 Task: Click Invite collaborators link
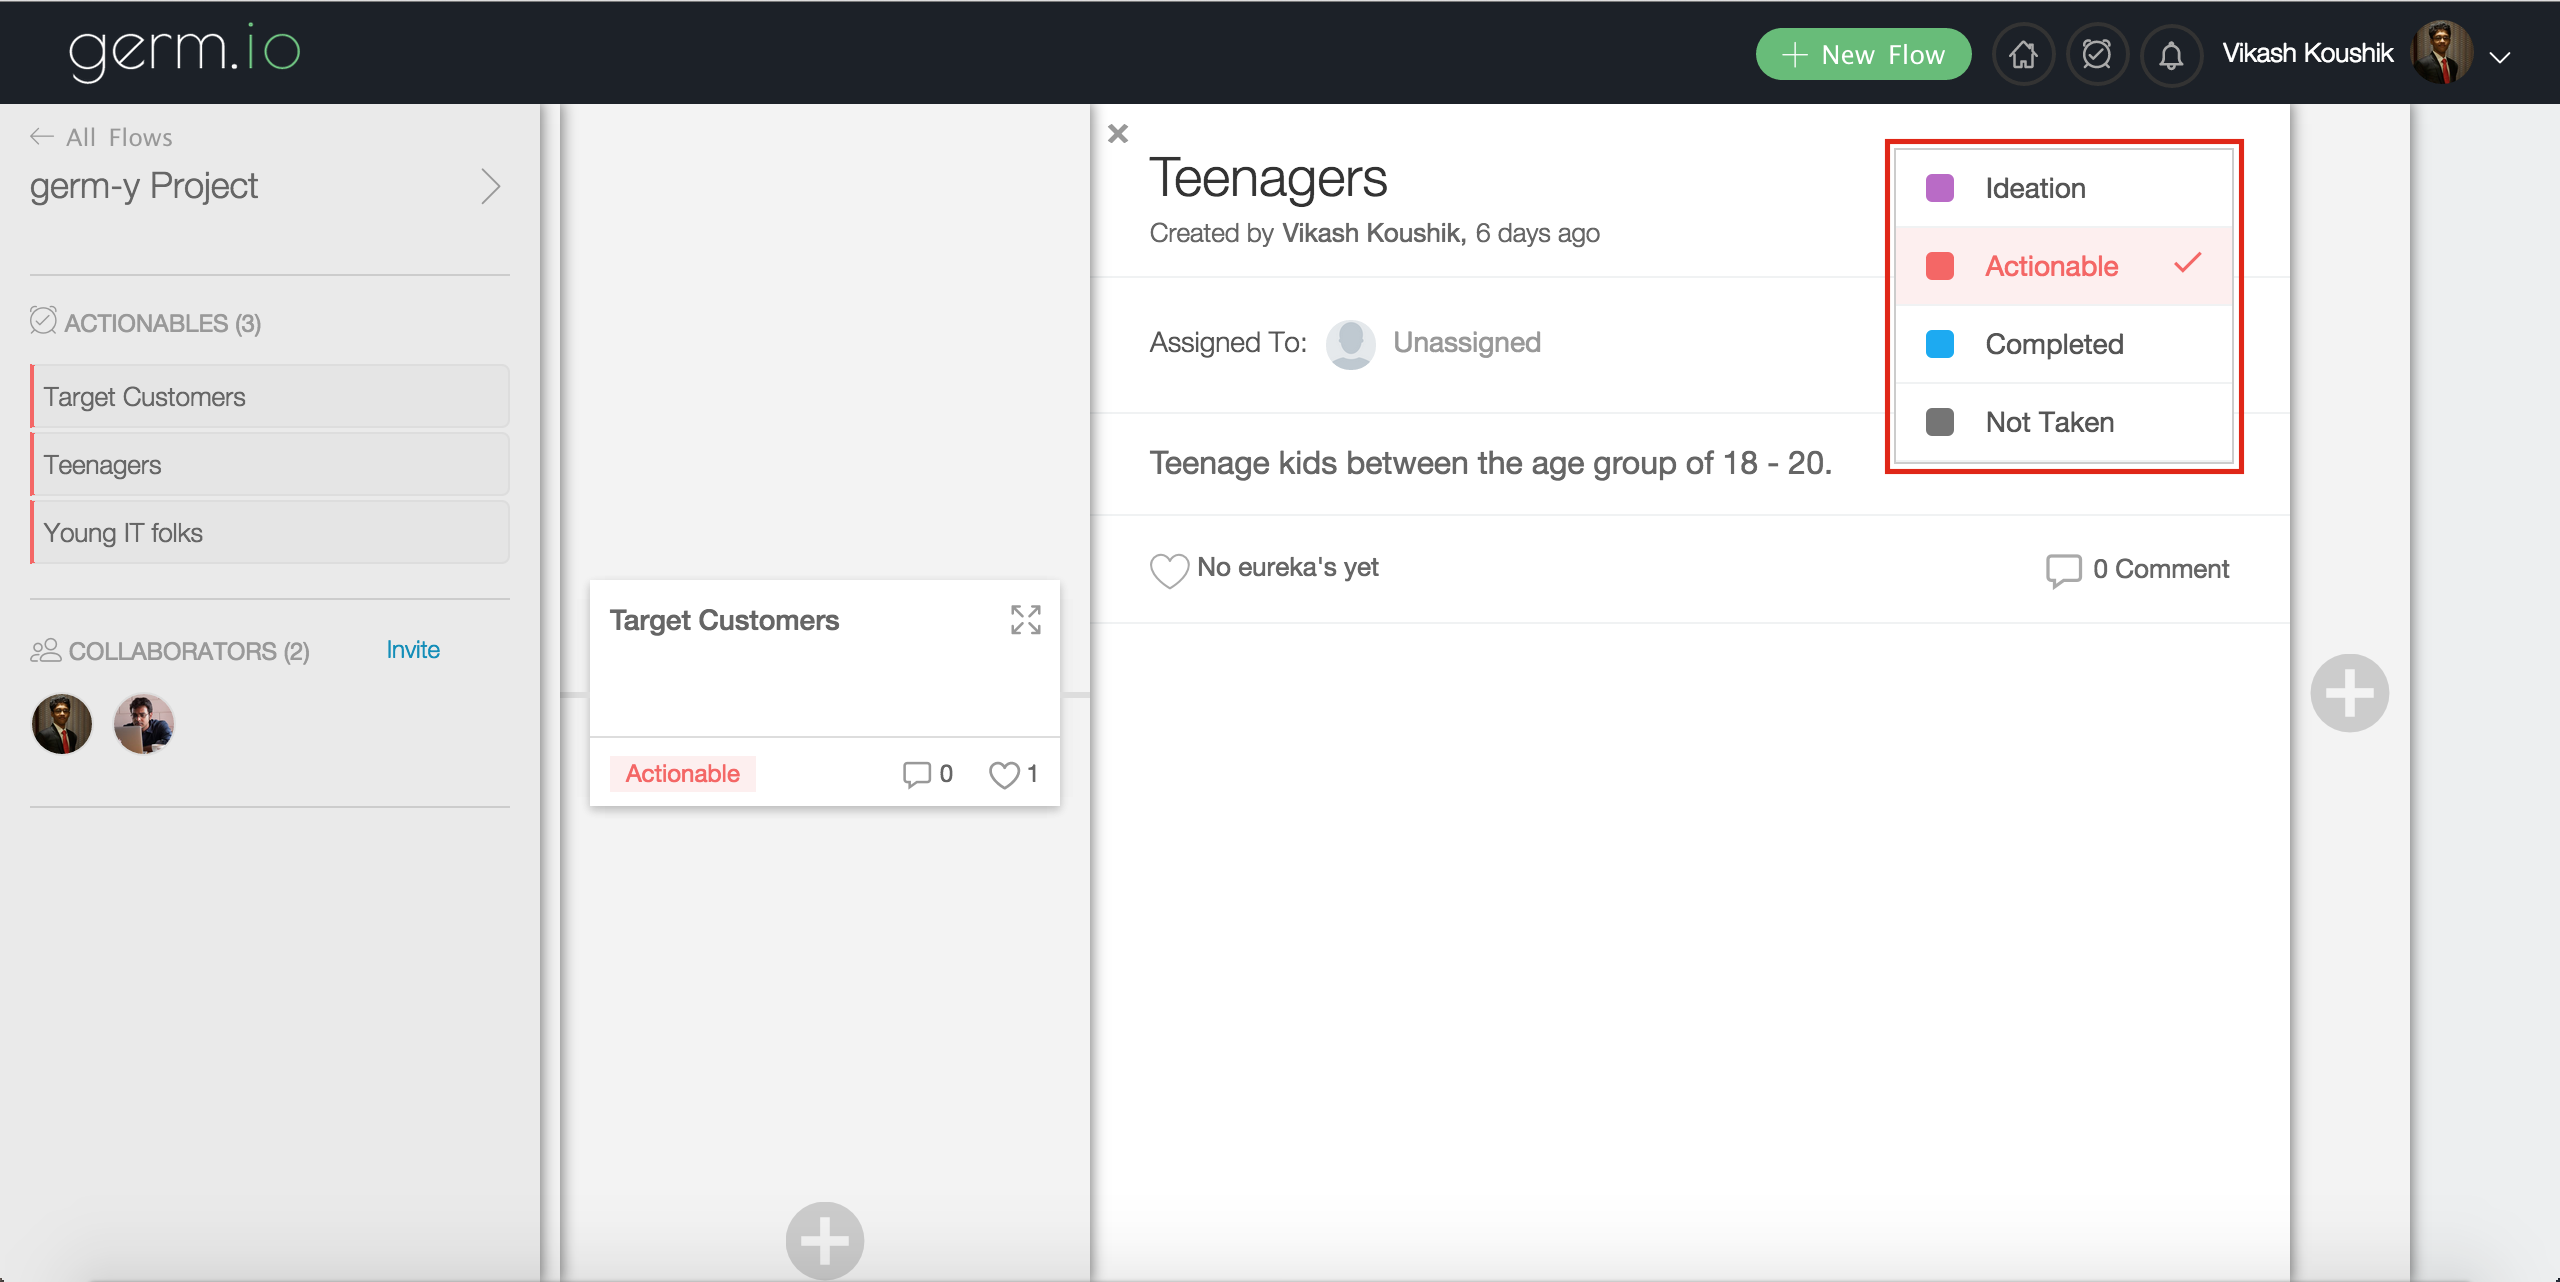click(413, 650)
